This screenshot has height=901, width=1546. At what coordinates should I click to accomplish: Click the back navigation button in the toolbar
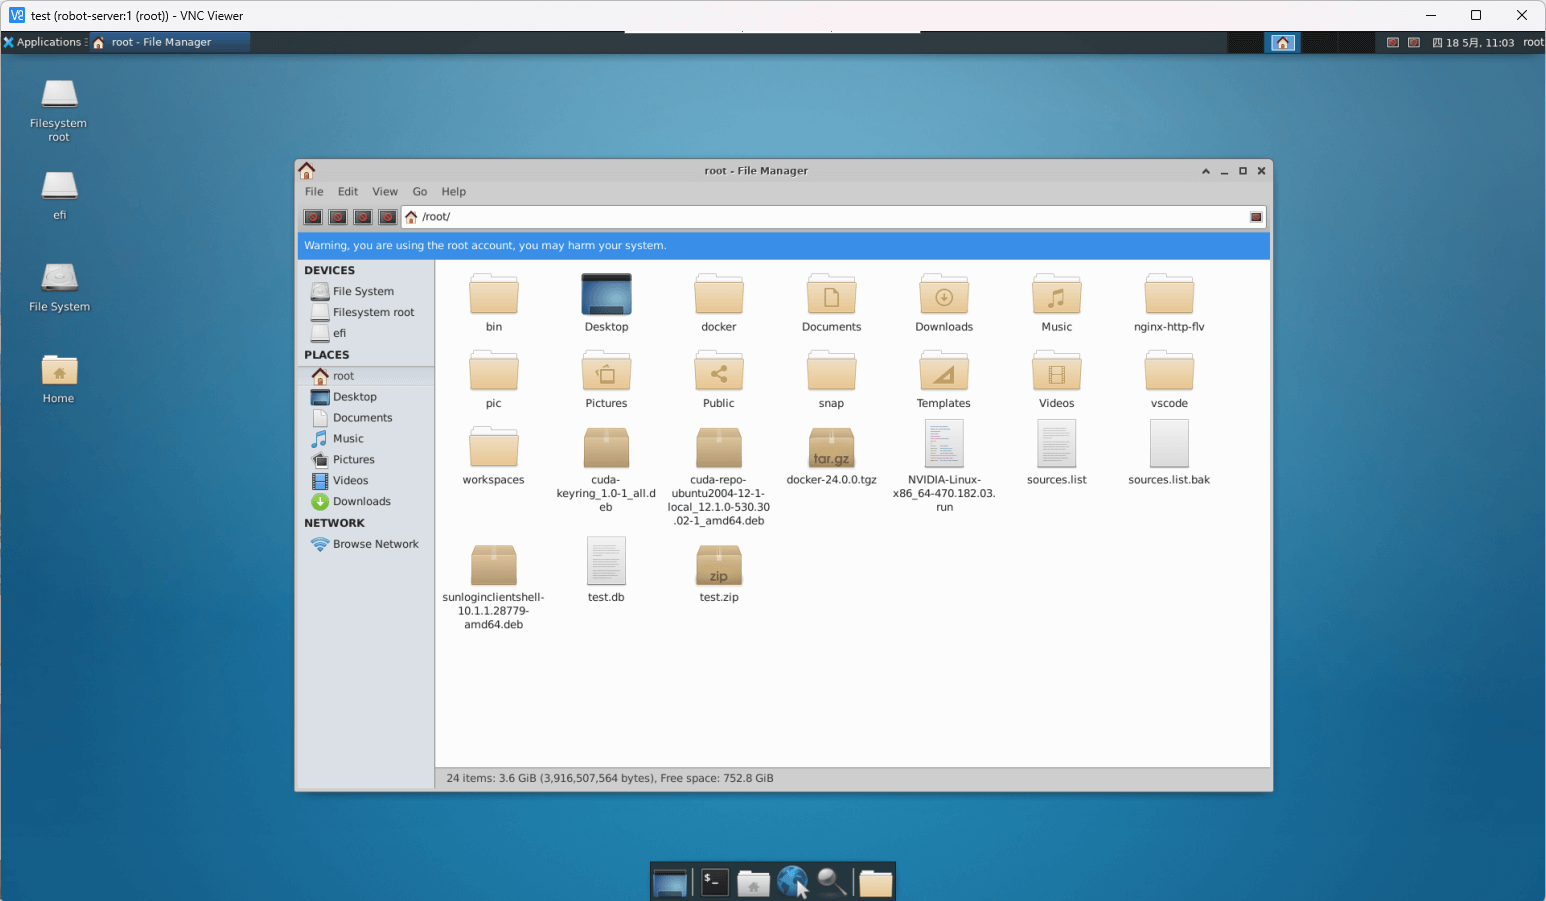pyautogui.click(x=312, y=217)
